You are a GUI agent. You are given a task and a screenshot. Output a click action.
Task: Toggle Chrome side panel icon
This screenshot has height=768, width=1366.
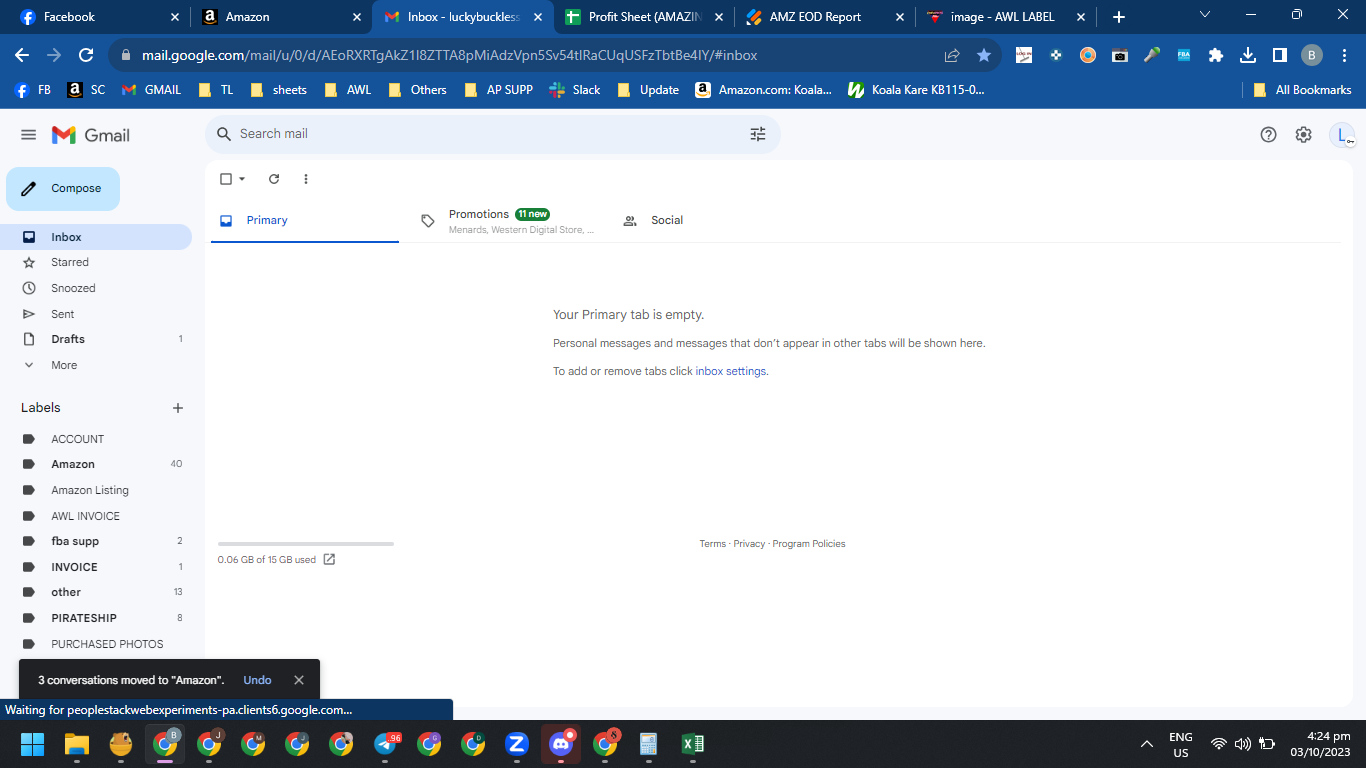[x=1279, y=55]
